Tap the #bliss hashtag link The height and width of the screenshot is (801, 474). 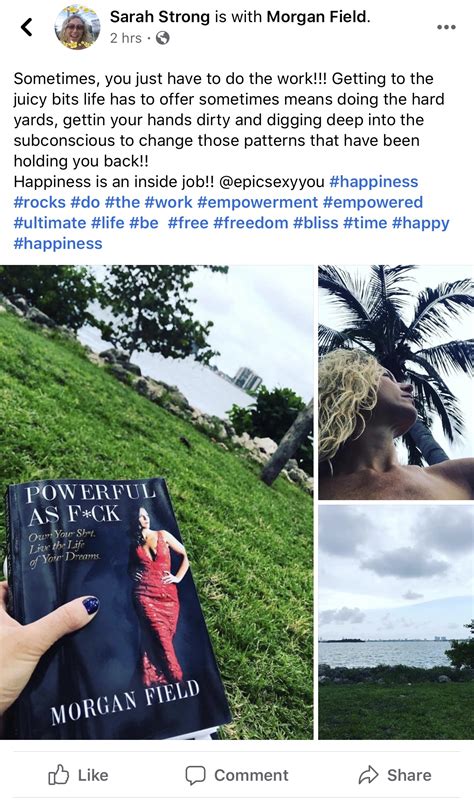[316, 223]
